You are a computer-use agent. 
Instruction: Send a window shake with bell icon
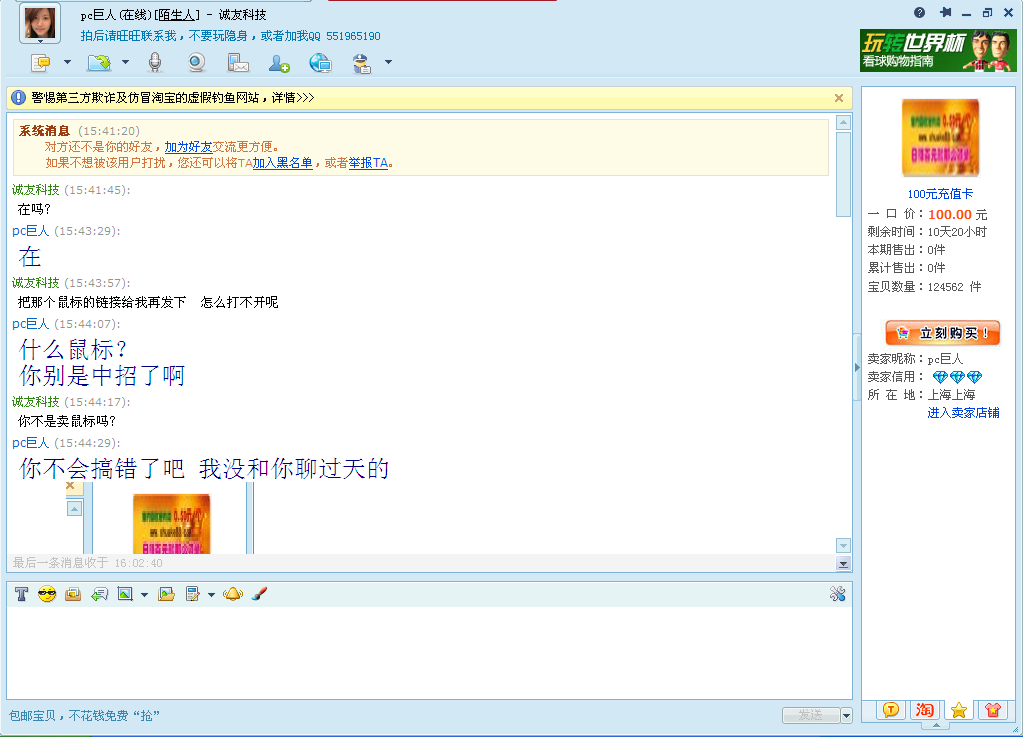coord(233,594)
